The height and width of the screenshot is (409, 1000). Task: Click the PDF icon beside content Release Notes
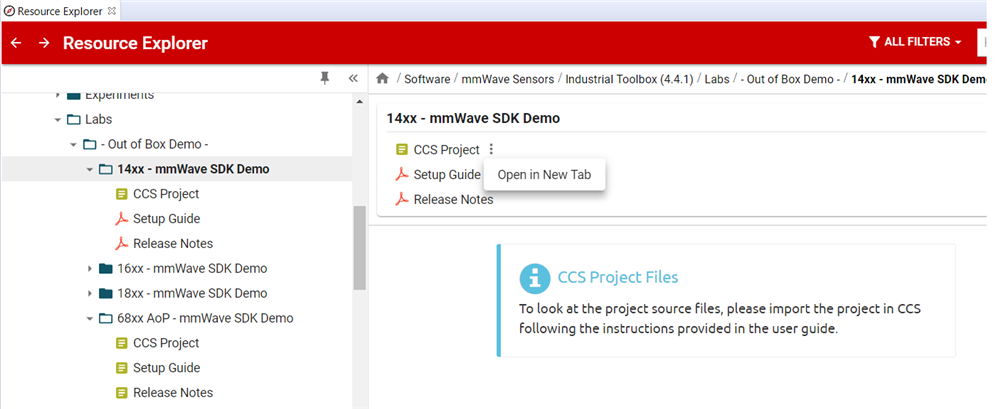tap(402, 200)
